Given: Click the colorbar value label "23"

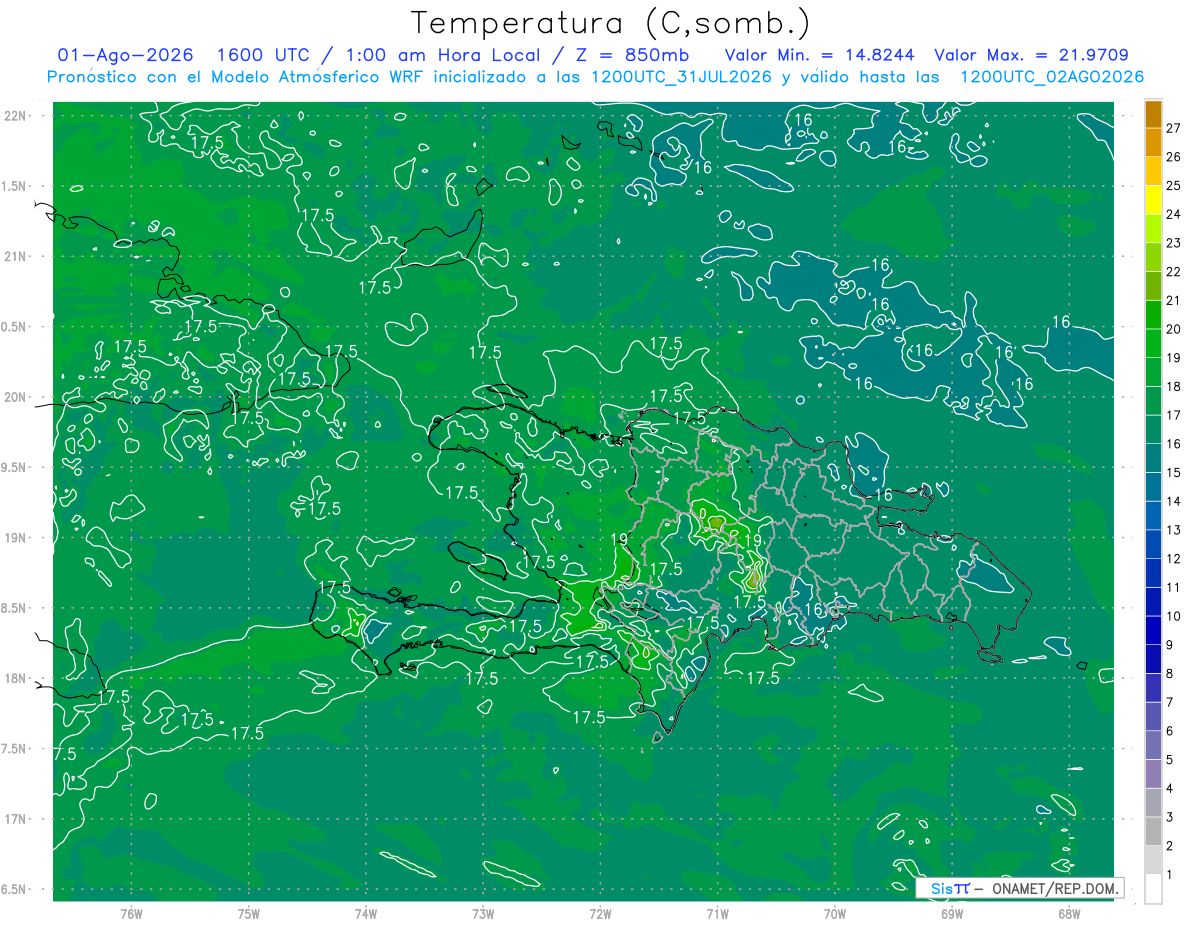Looking at the screenshot, I should pyautogui.click(x=1173, y=243).
